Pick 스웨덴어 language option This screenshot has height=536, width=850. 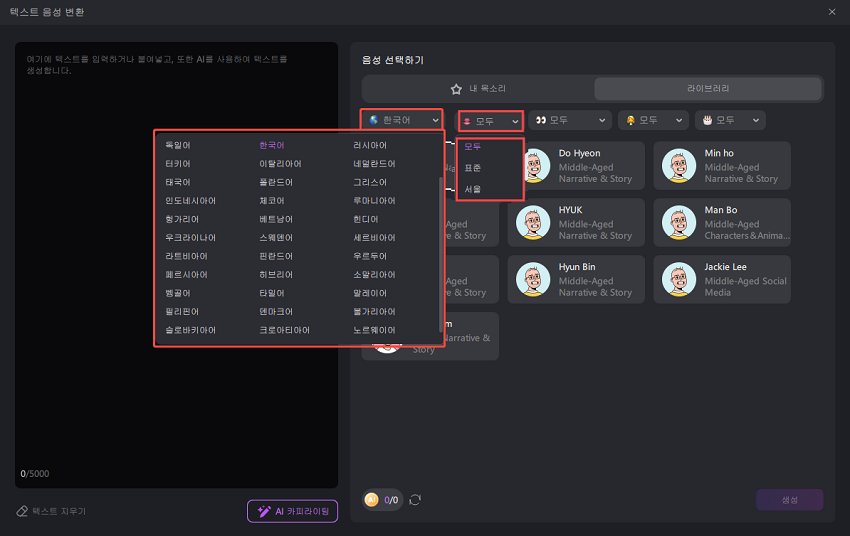[x=276, y=237]
